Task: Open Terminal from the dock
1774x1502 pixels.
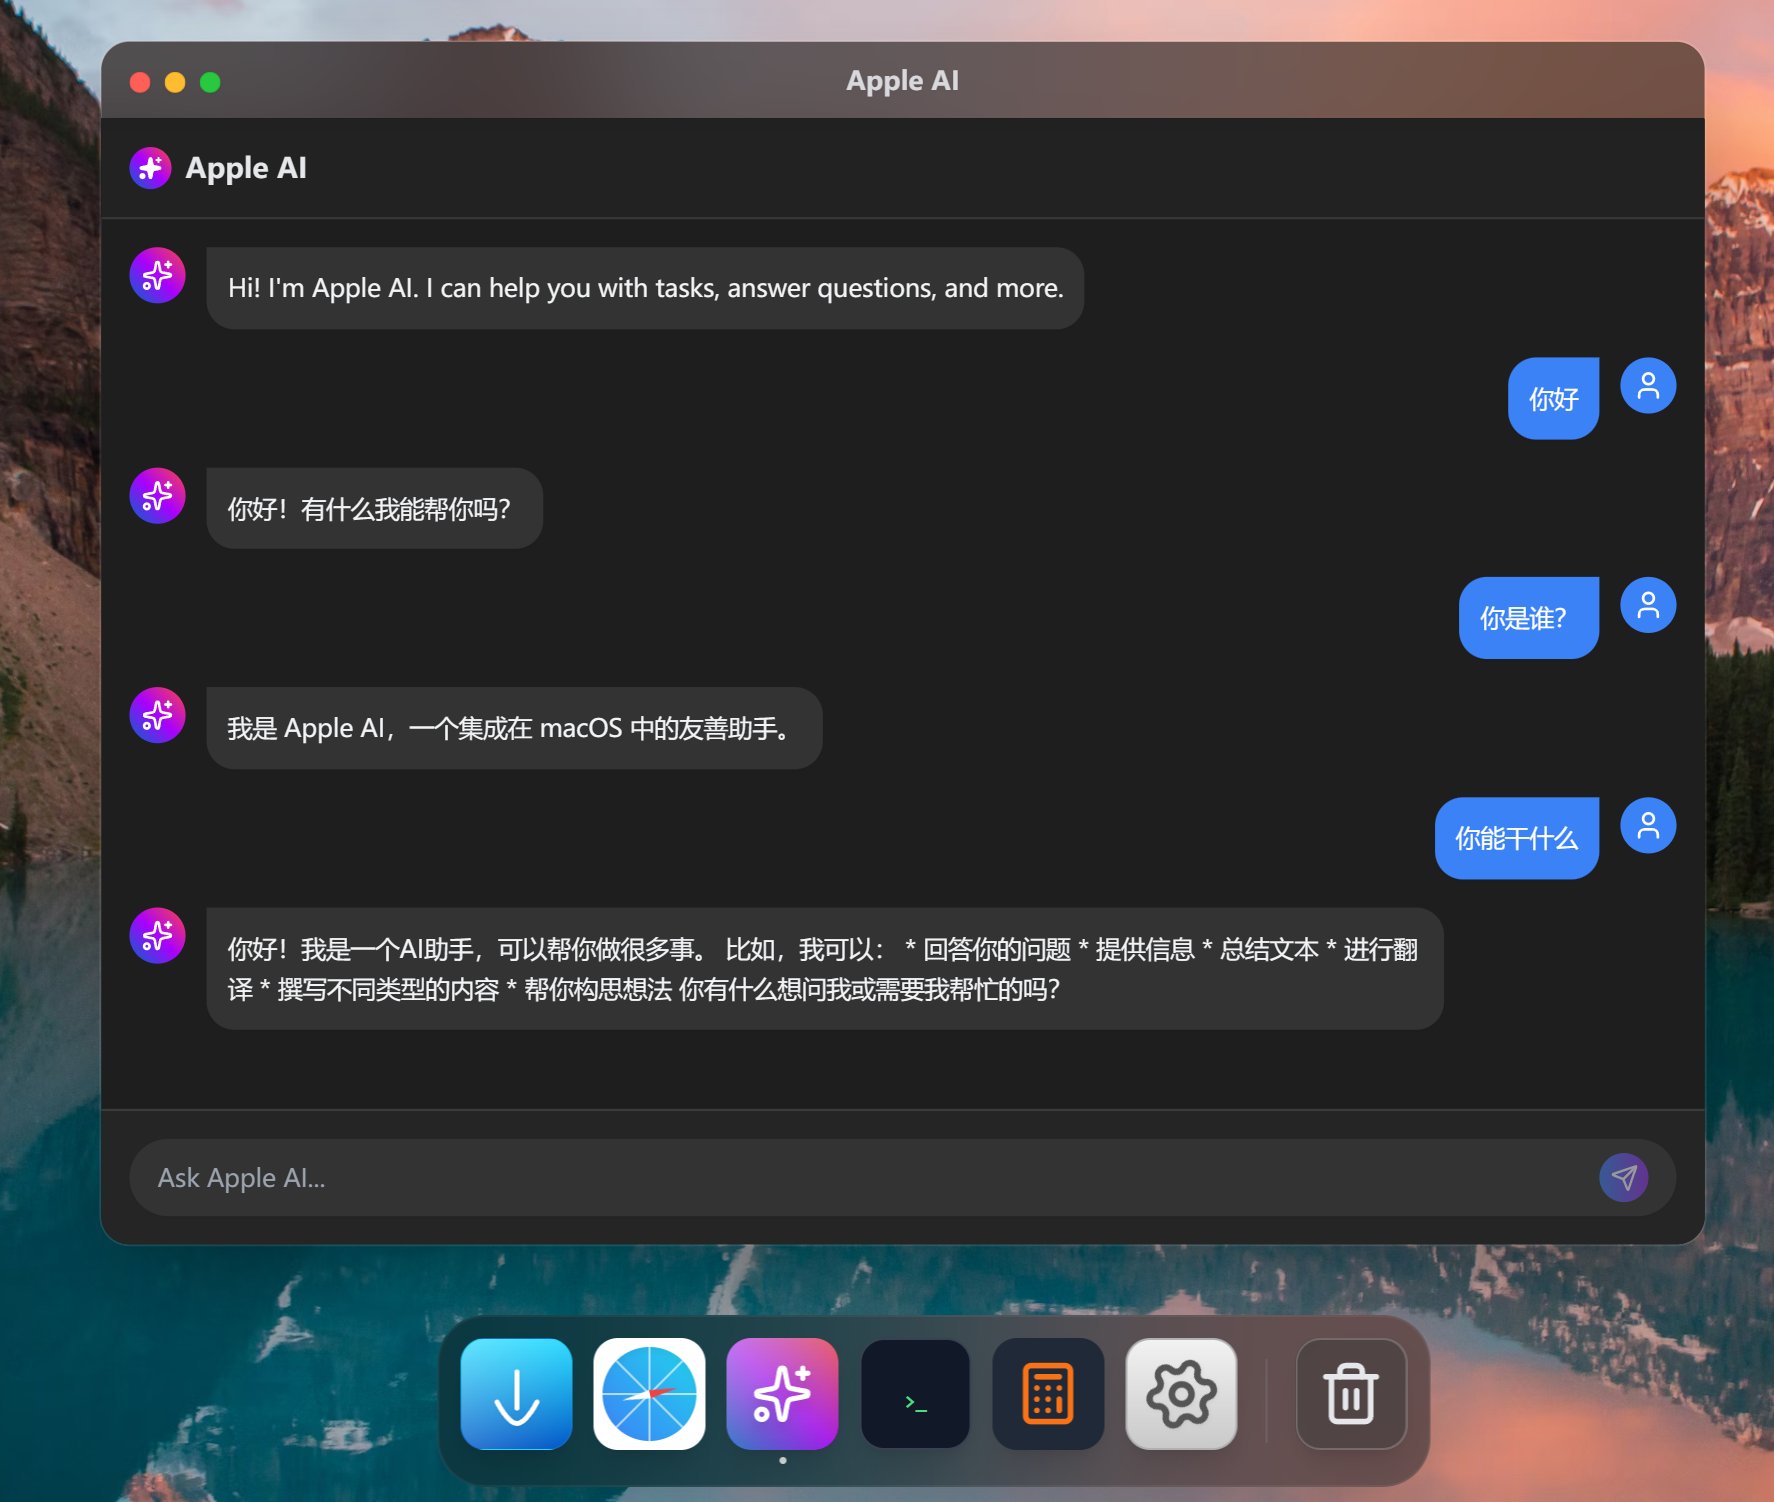Action: tap(915, 1393)
